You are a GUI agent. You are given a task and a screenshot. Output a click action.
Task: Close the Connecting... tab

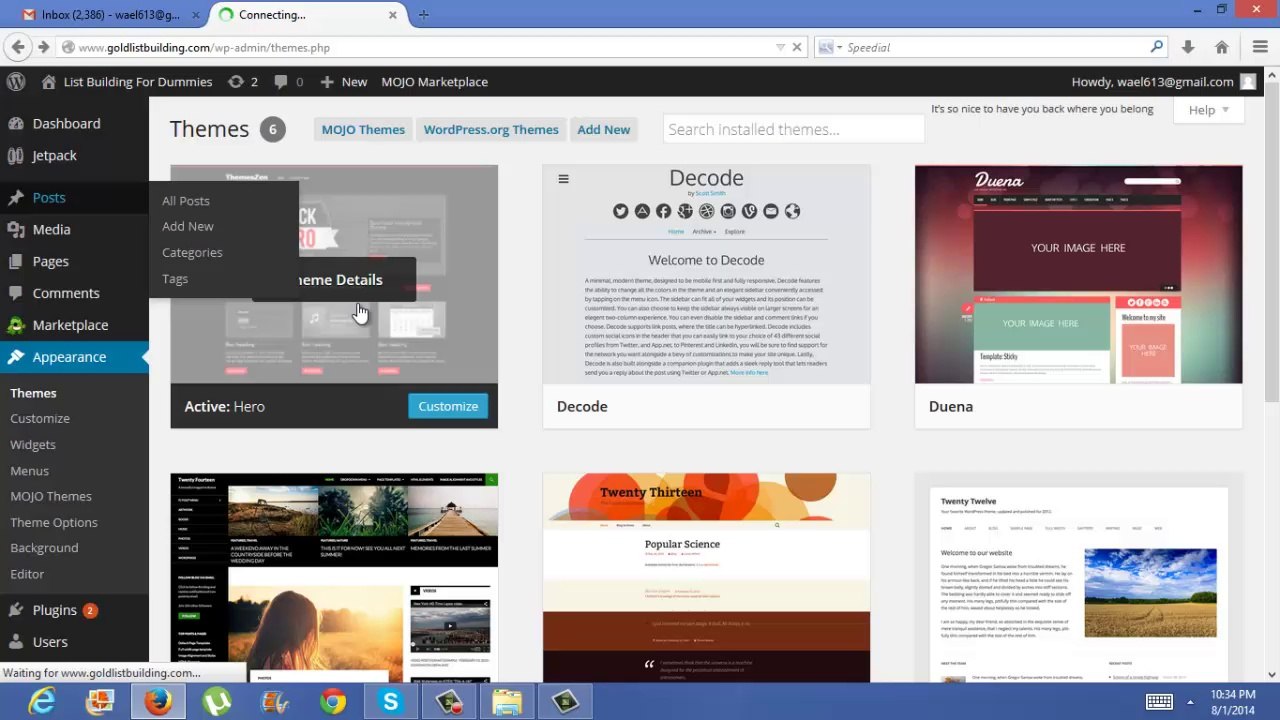393,15
